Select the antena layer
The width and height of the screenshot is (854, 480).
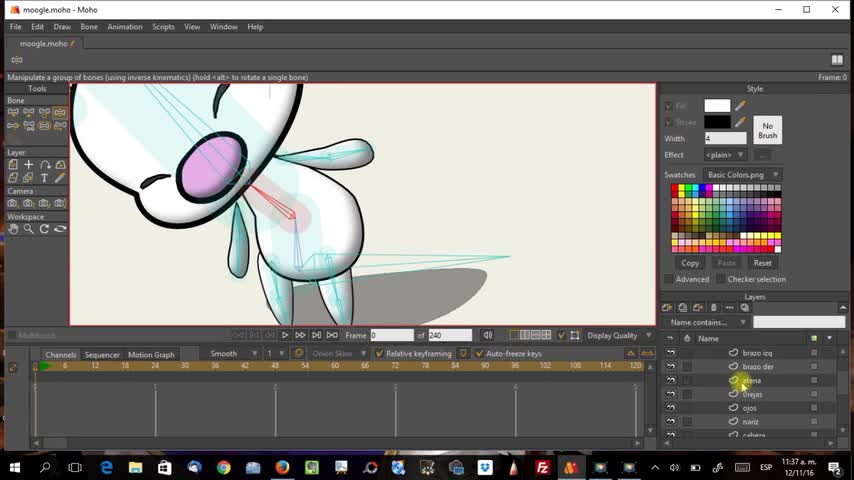click(x=752, y=380)
